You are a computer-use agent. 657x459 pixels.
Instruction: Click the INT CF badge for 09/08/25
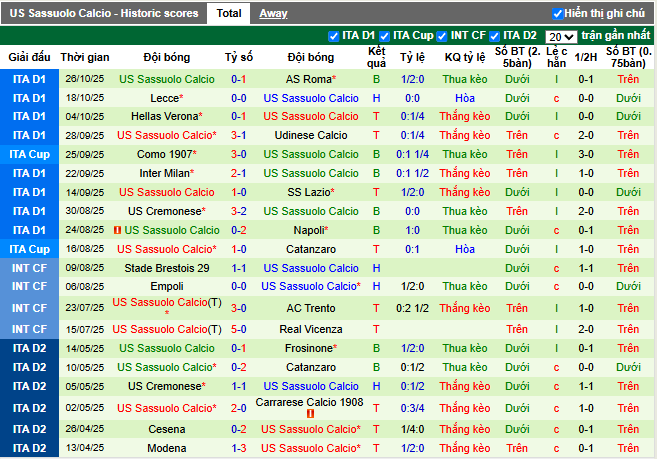(x=29, y=268)
